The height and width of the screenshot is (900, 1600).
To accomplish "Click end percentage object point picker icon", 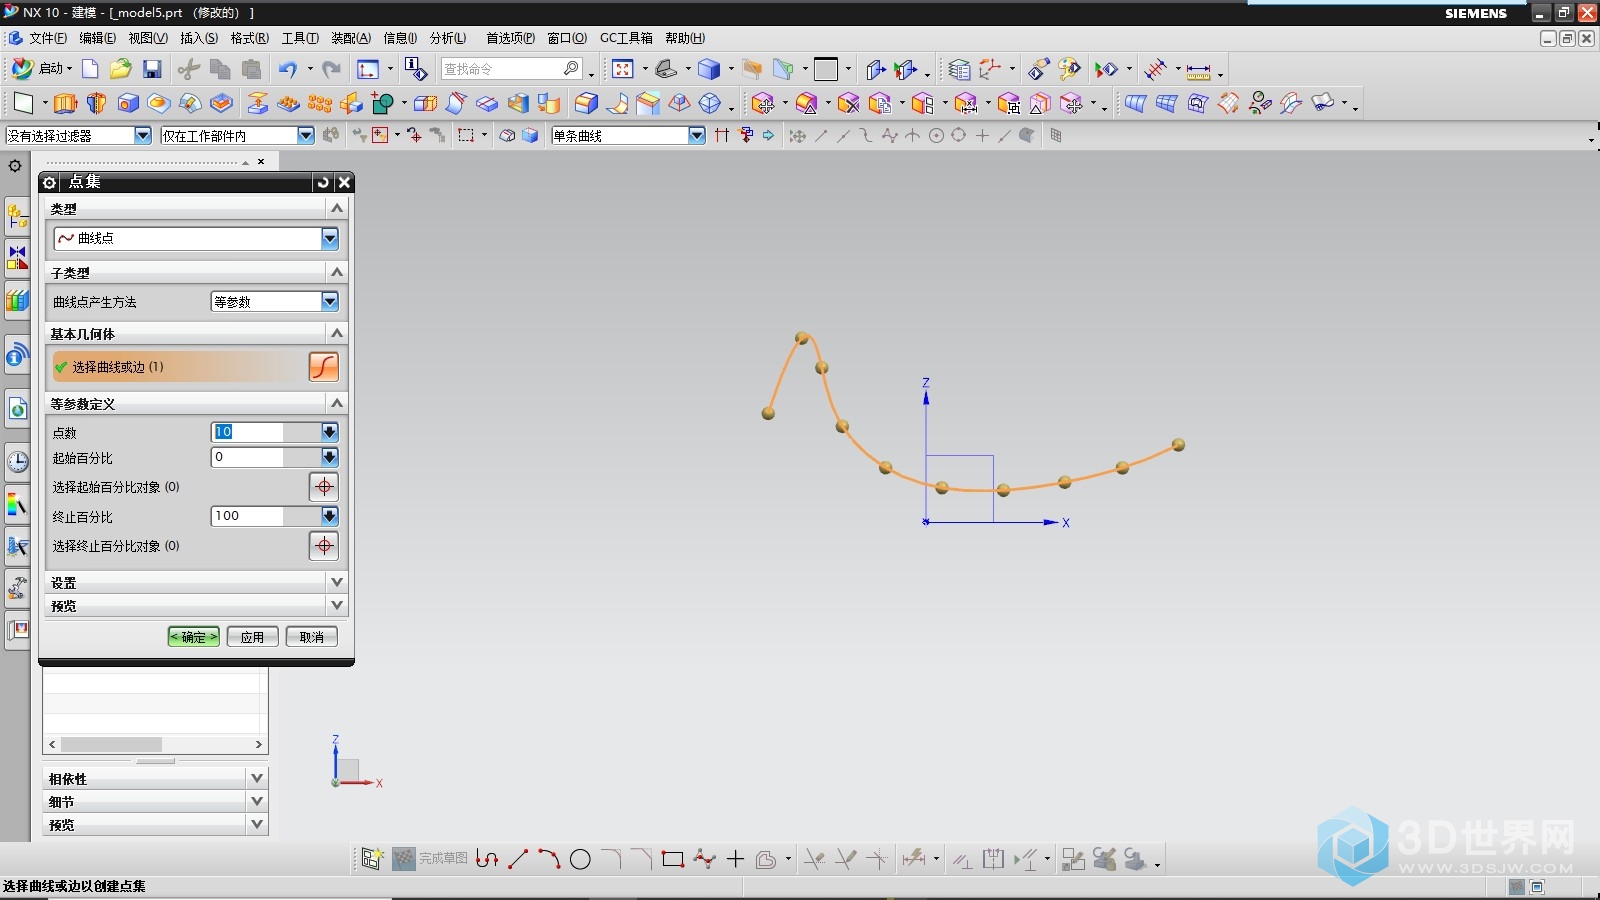I will [324, 546].
